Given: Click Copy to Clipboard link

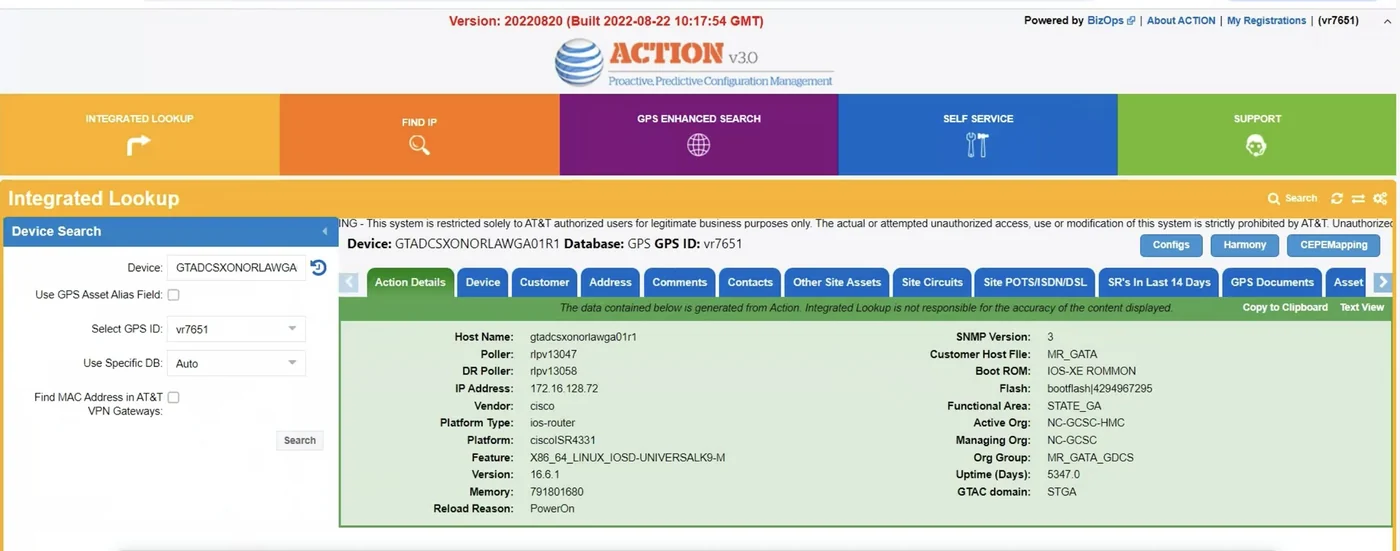Looking at the screenshot, I should 1285,307.
